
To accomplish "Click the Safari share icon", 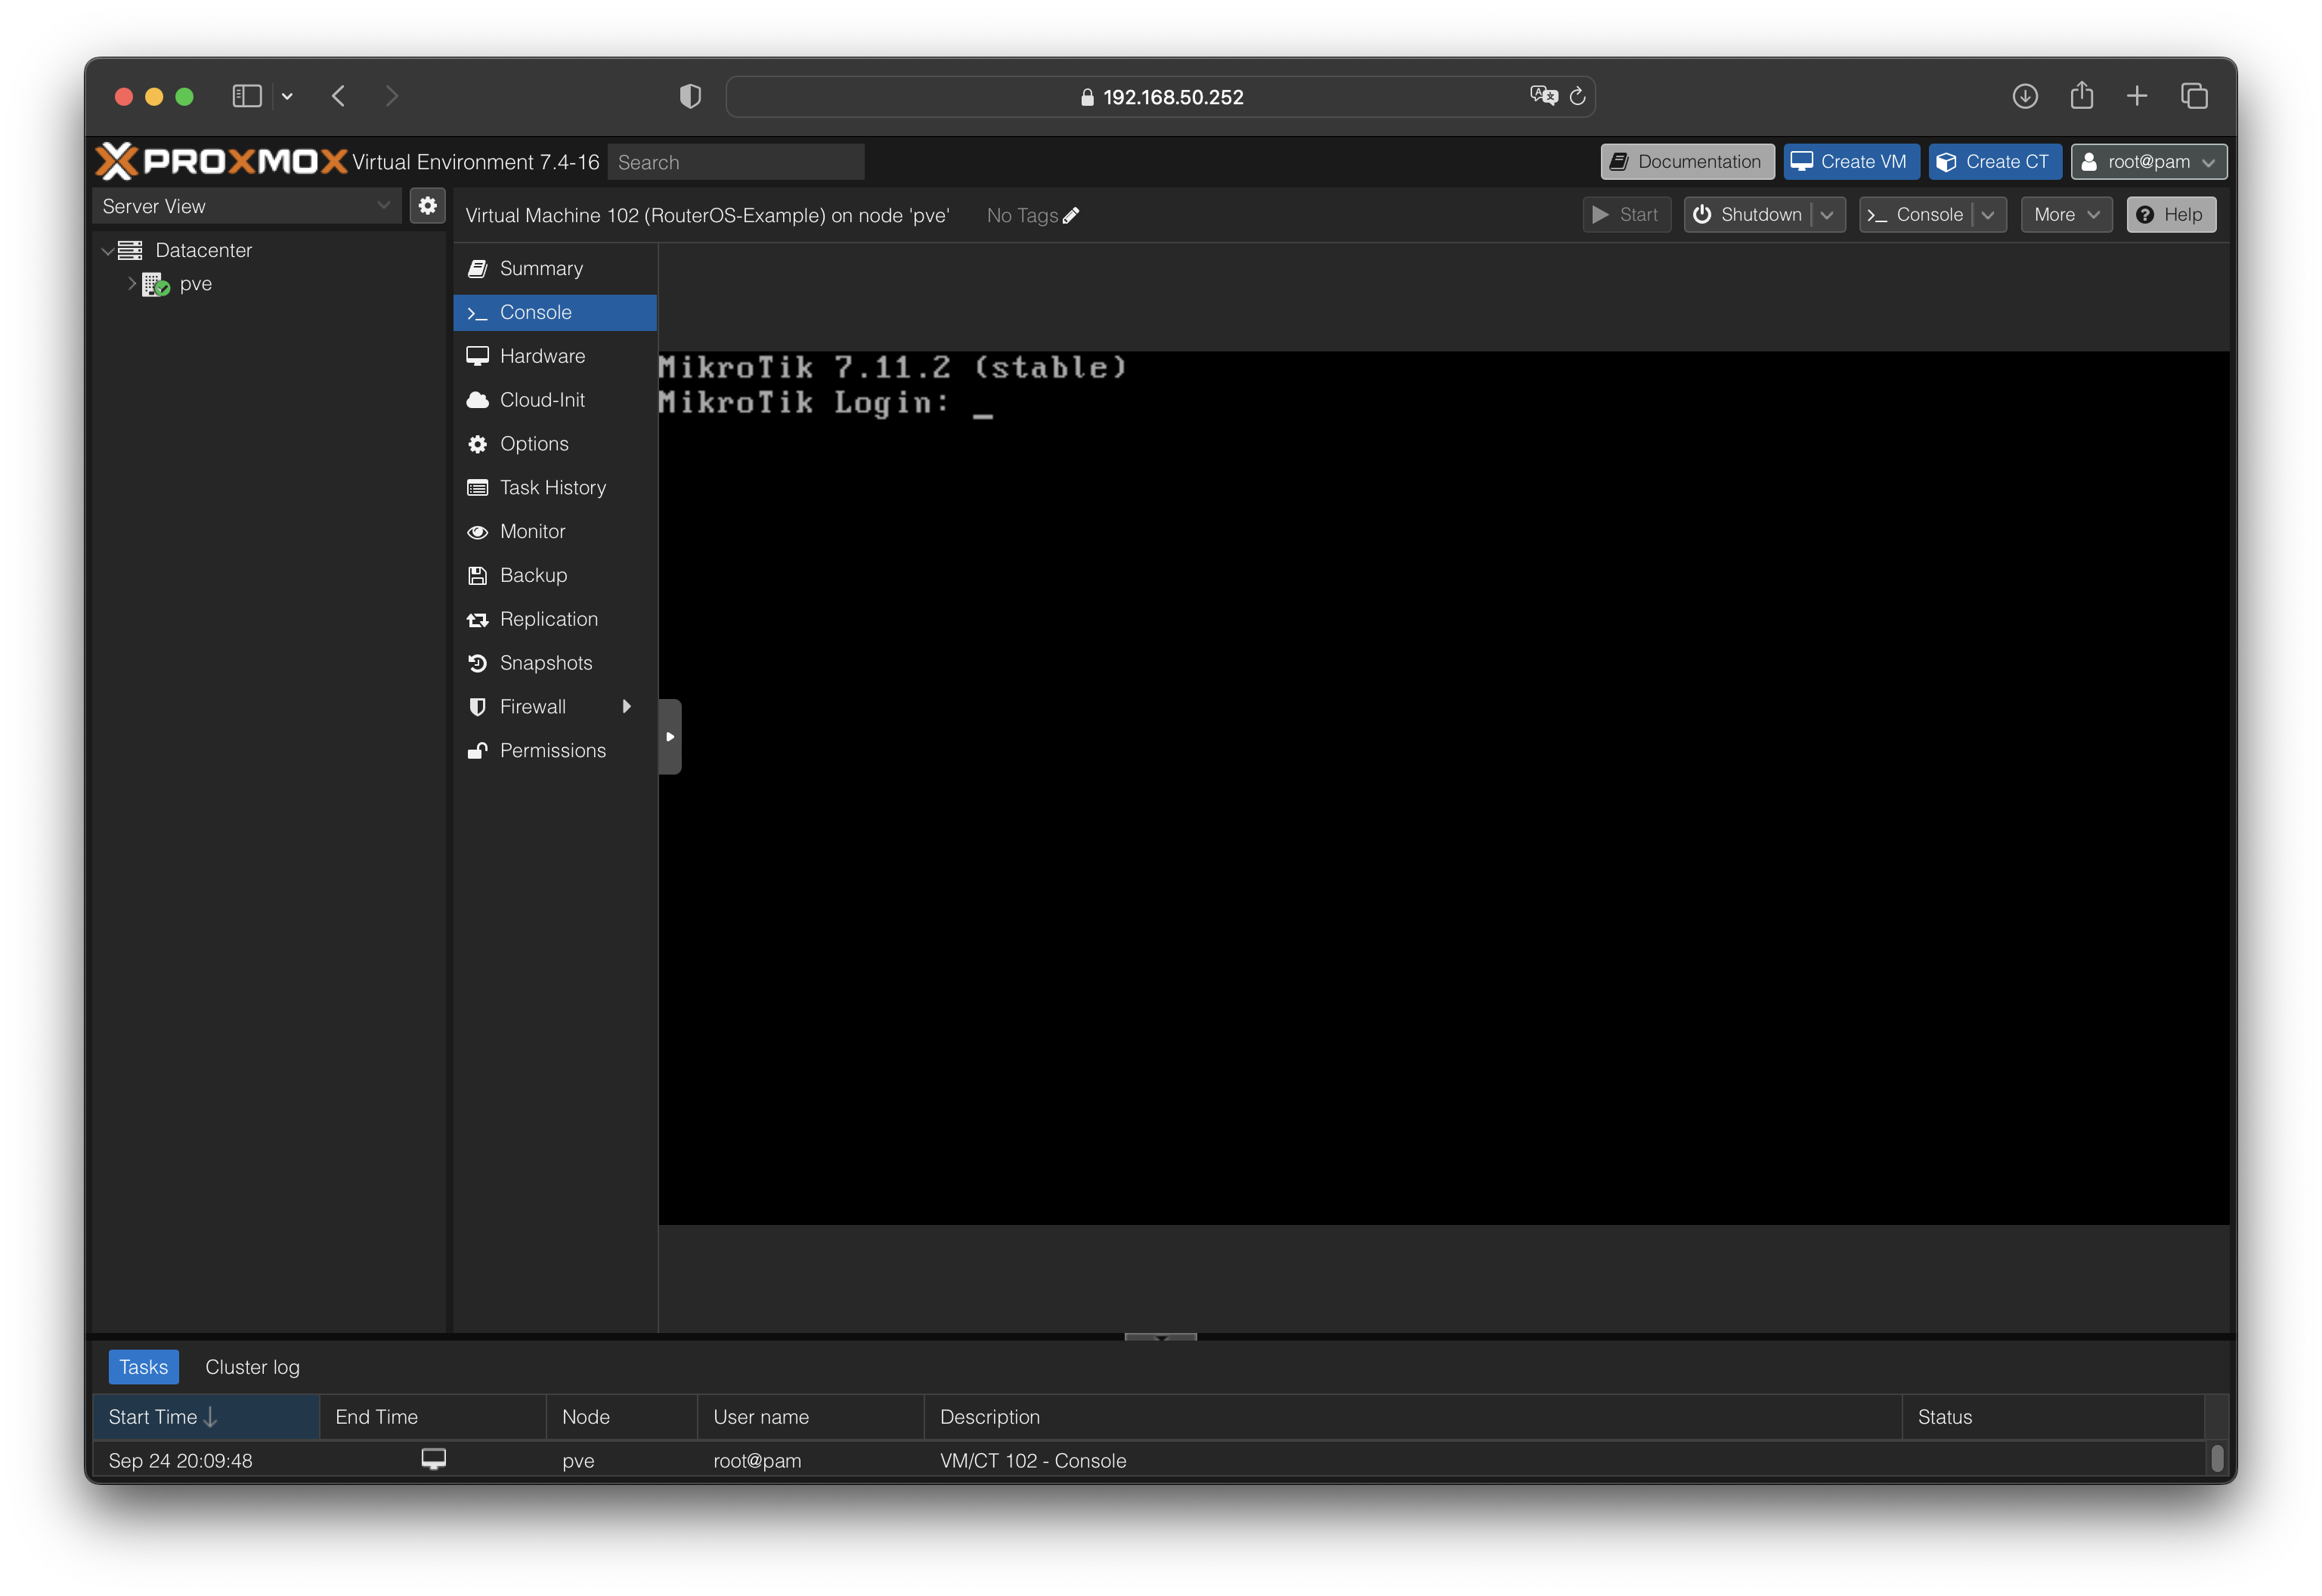I will tap(2082, 97).
